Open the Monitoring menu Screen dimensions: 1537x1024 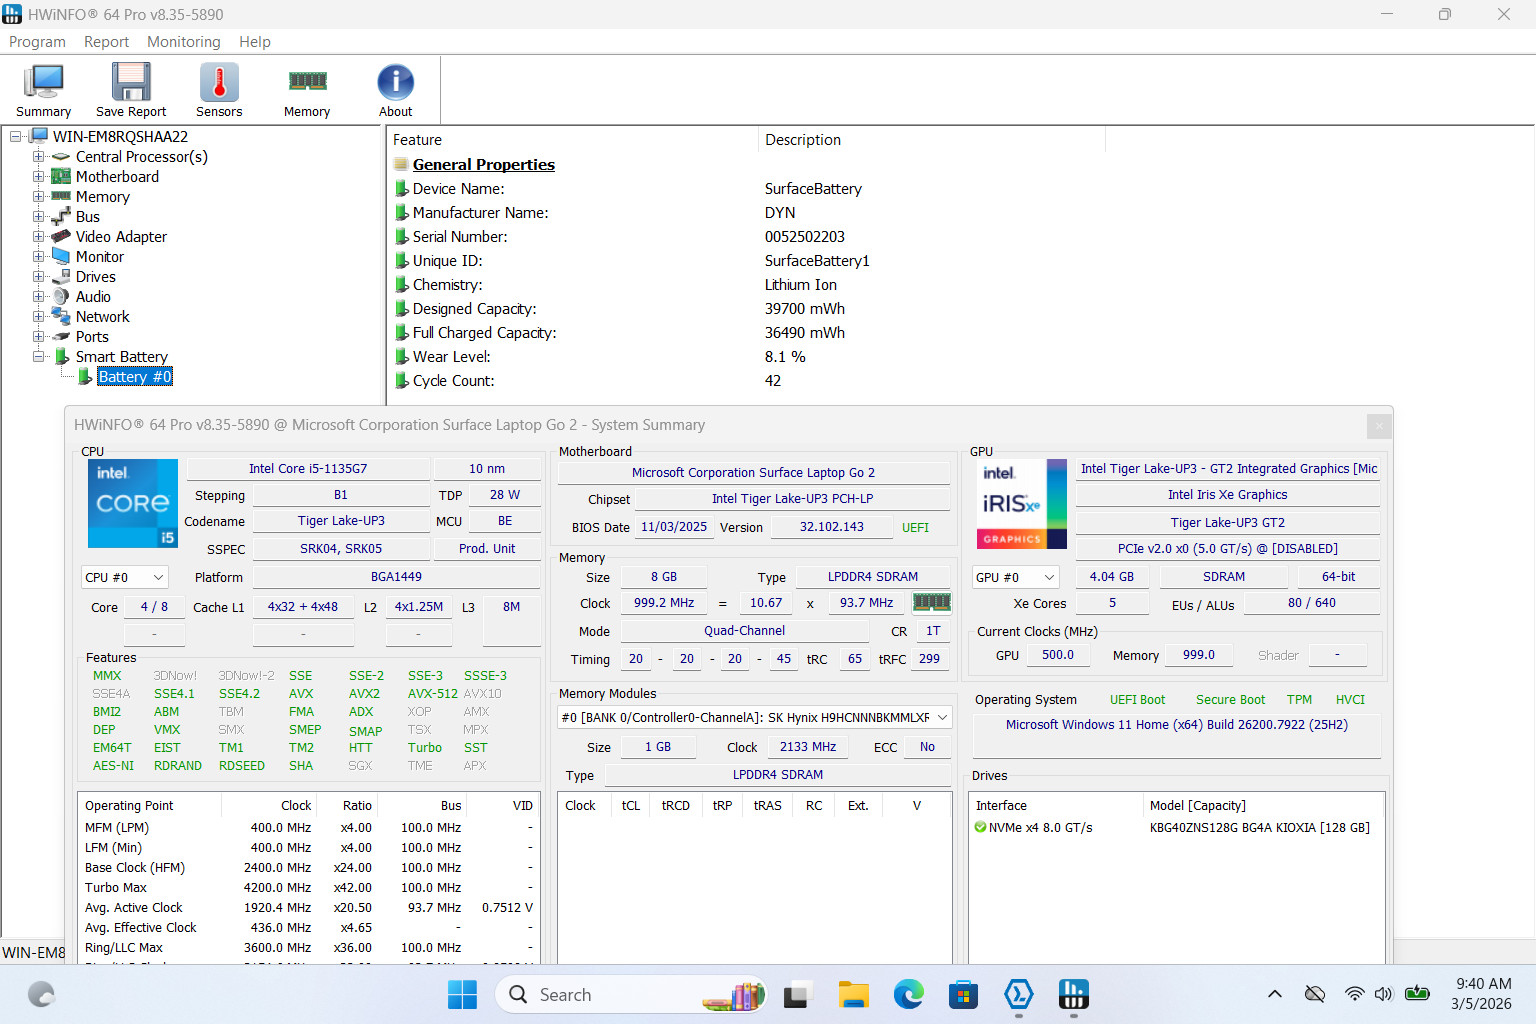[184, 42]
